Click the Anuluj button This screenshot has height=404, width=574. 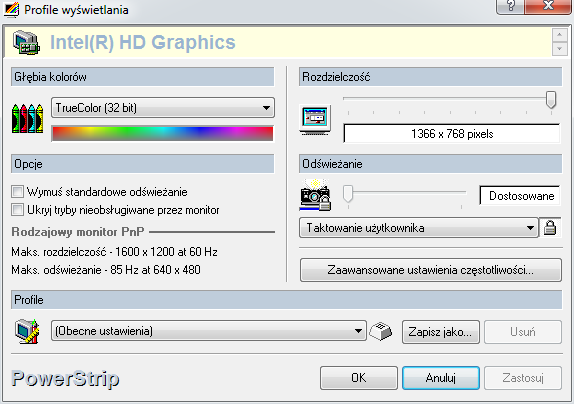[441, 378]
